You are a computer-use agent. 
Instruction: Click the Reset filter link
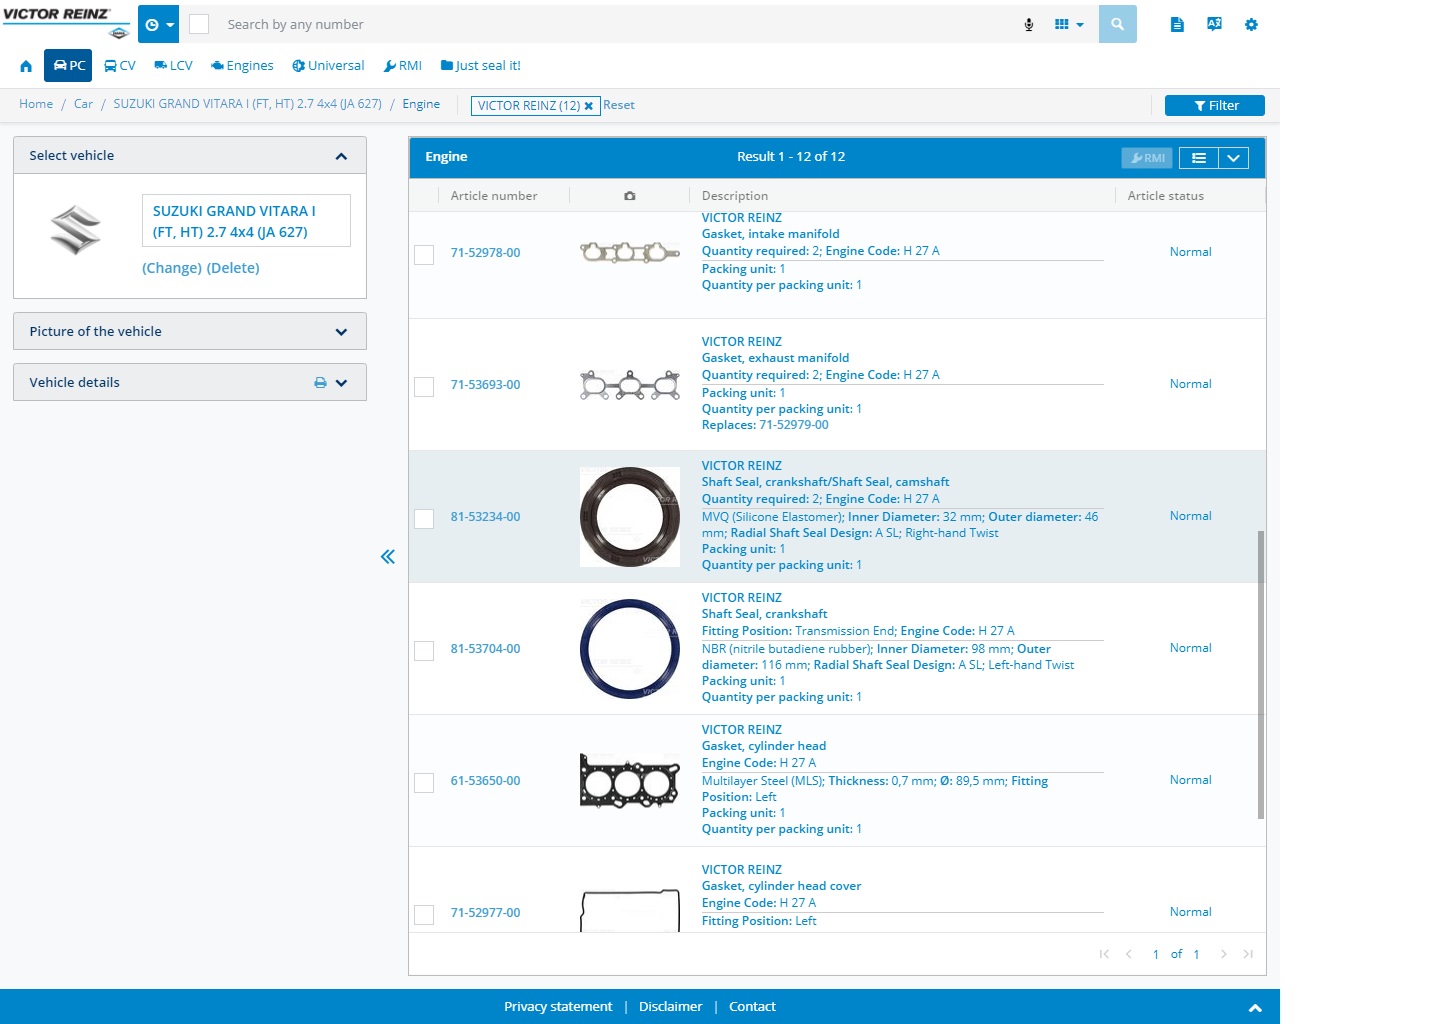tap(619, 105)
